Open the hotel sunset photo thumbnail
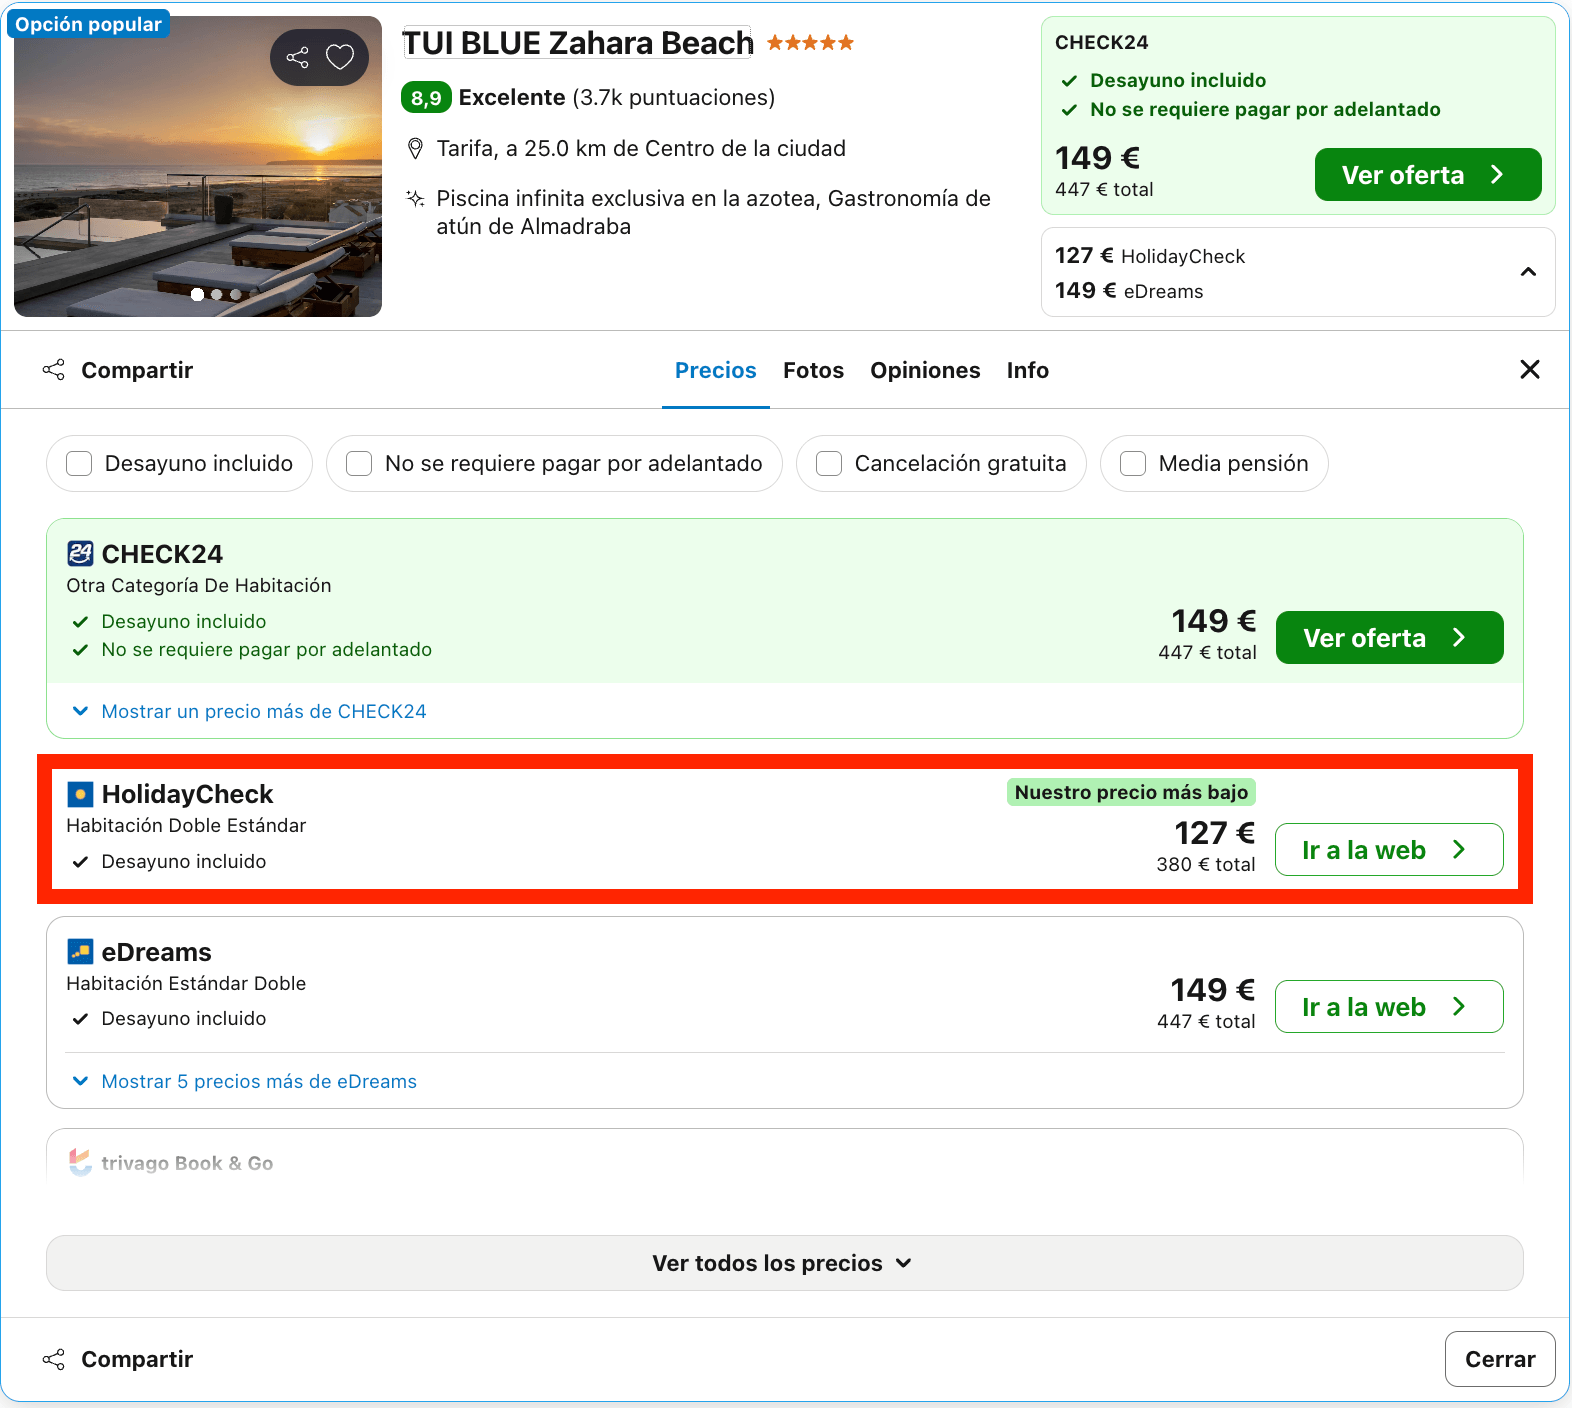Screen dimensions: 1572x1408 click(198, 166)
